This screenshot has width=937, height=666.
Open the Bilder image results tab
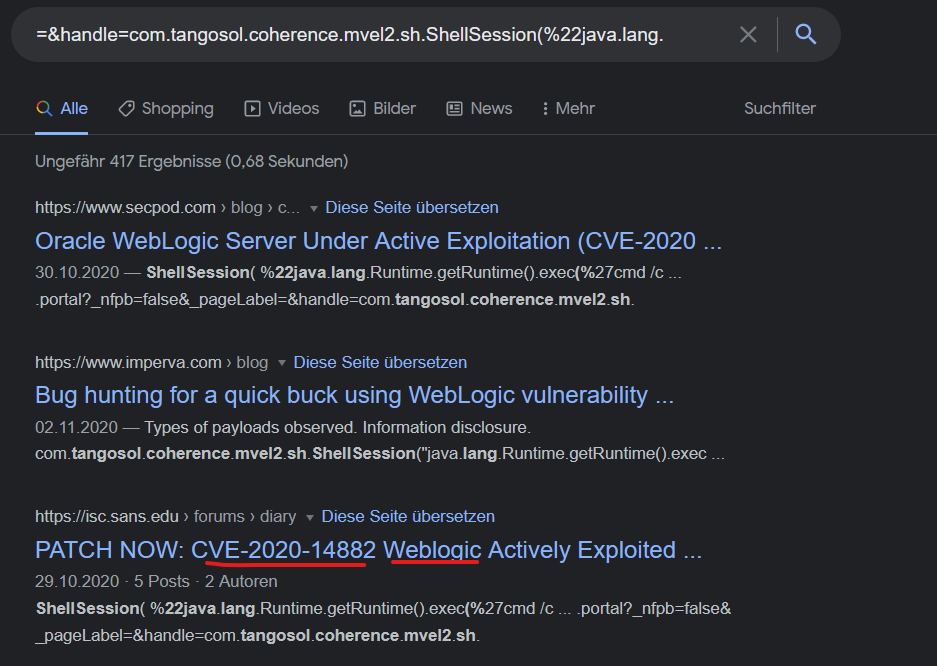pos(382,108)
